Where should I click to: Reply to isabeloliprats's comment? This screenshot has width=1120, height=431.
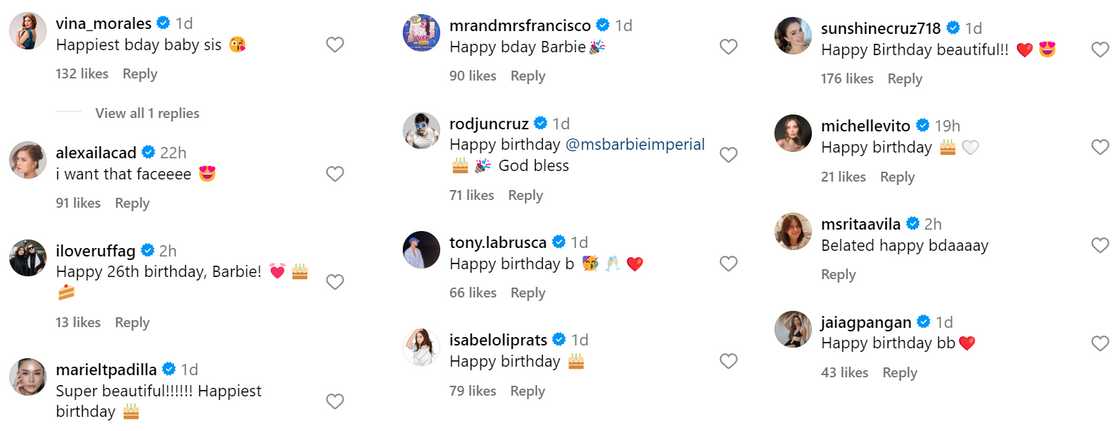click(527, 391)
